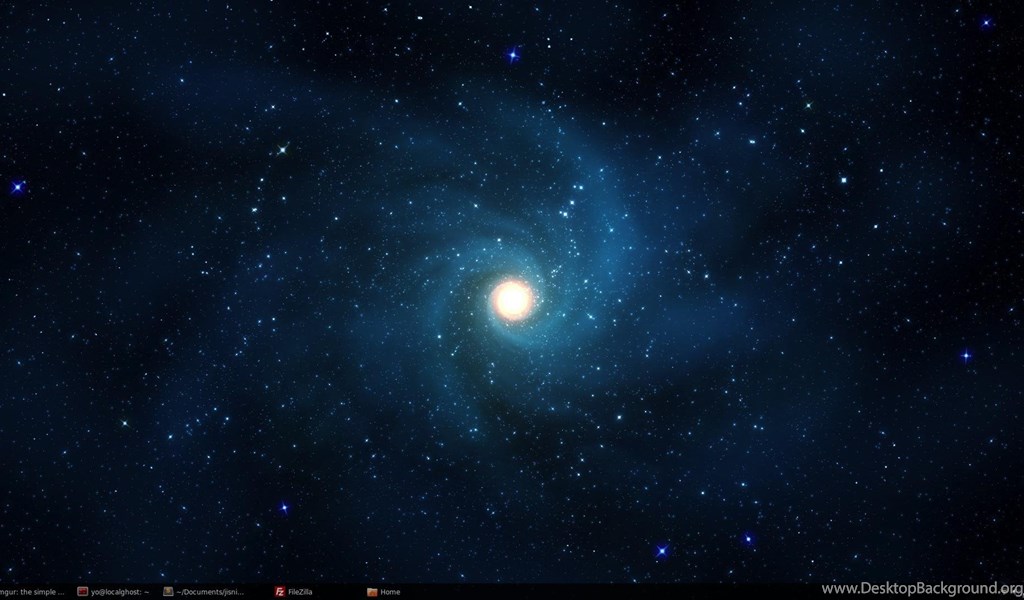The height and width of the screenshot is (600, 1024).
Task: Click the Home folder icon in the taskbar
Action: pos(372,592)
